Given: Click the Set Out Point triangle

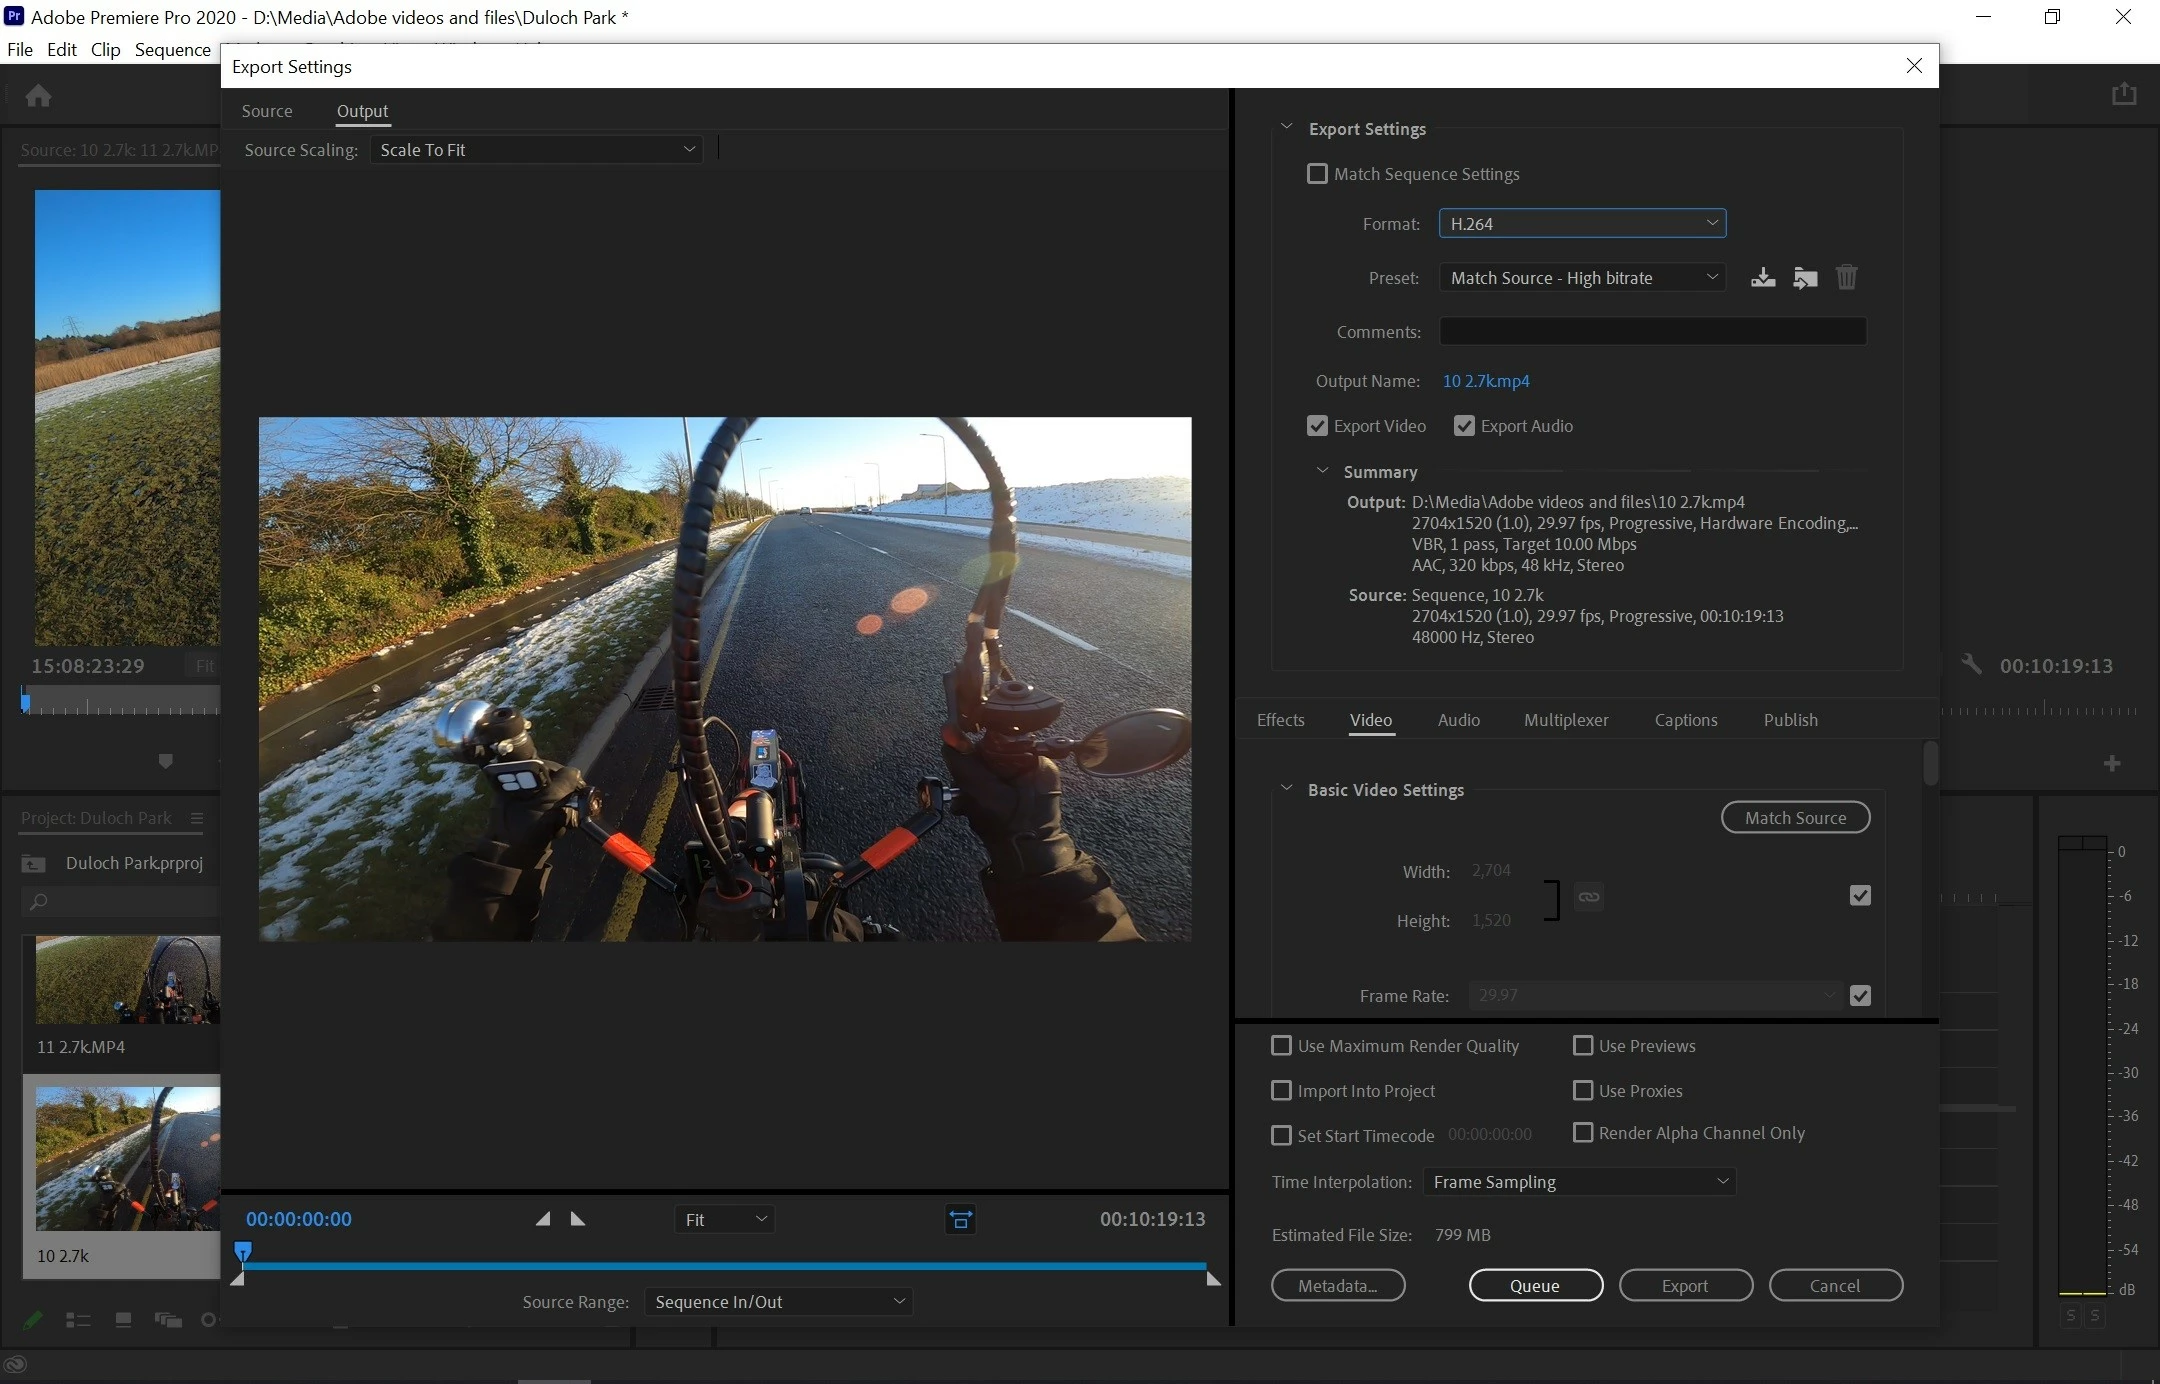Looking at the screenshot, I should click(x=578, y=1219).
